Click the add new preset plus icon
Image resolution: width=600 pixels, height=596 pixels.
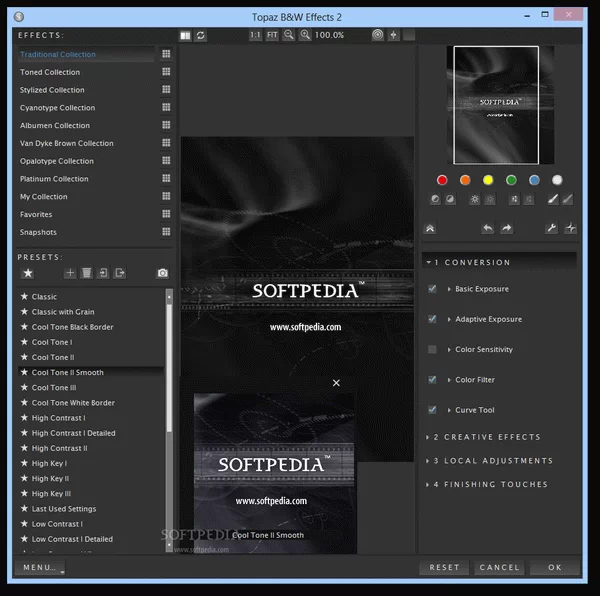69,273
